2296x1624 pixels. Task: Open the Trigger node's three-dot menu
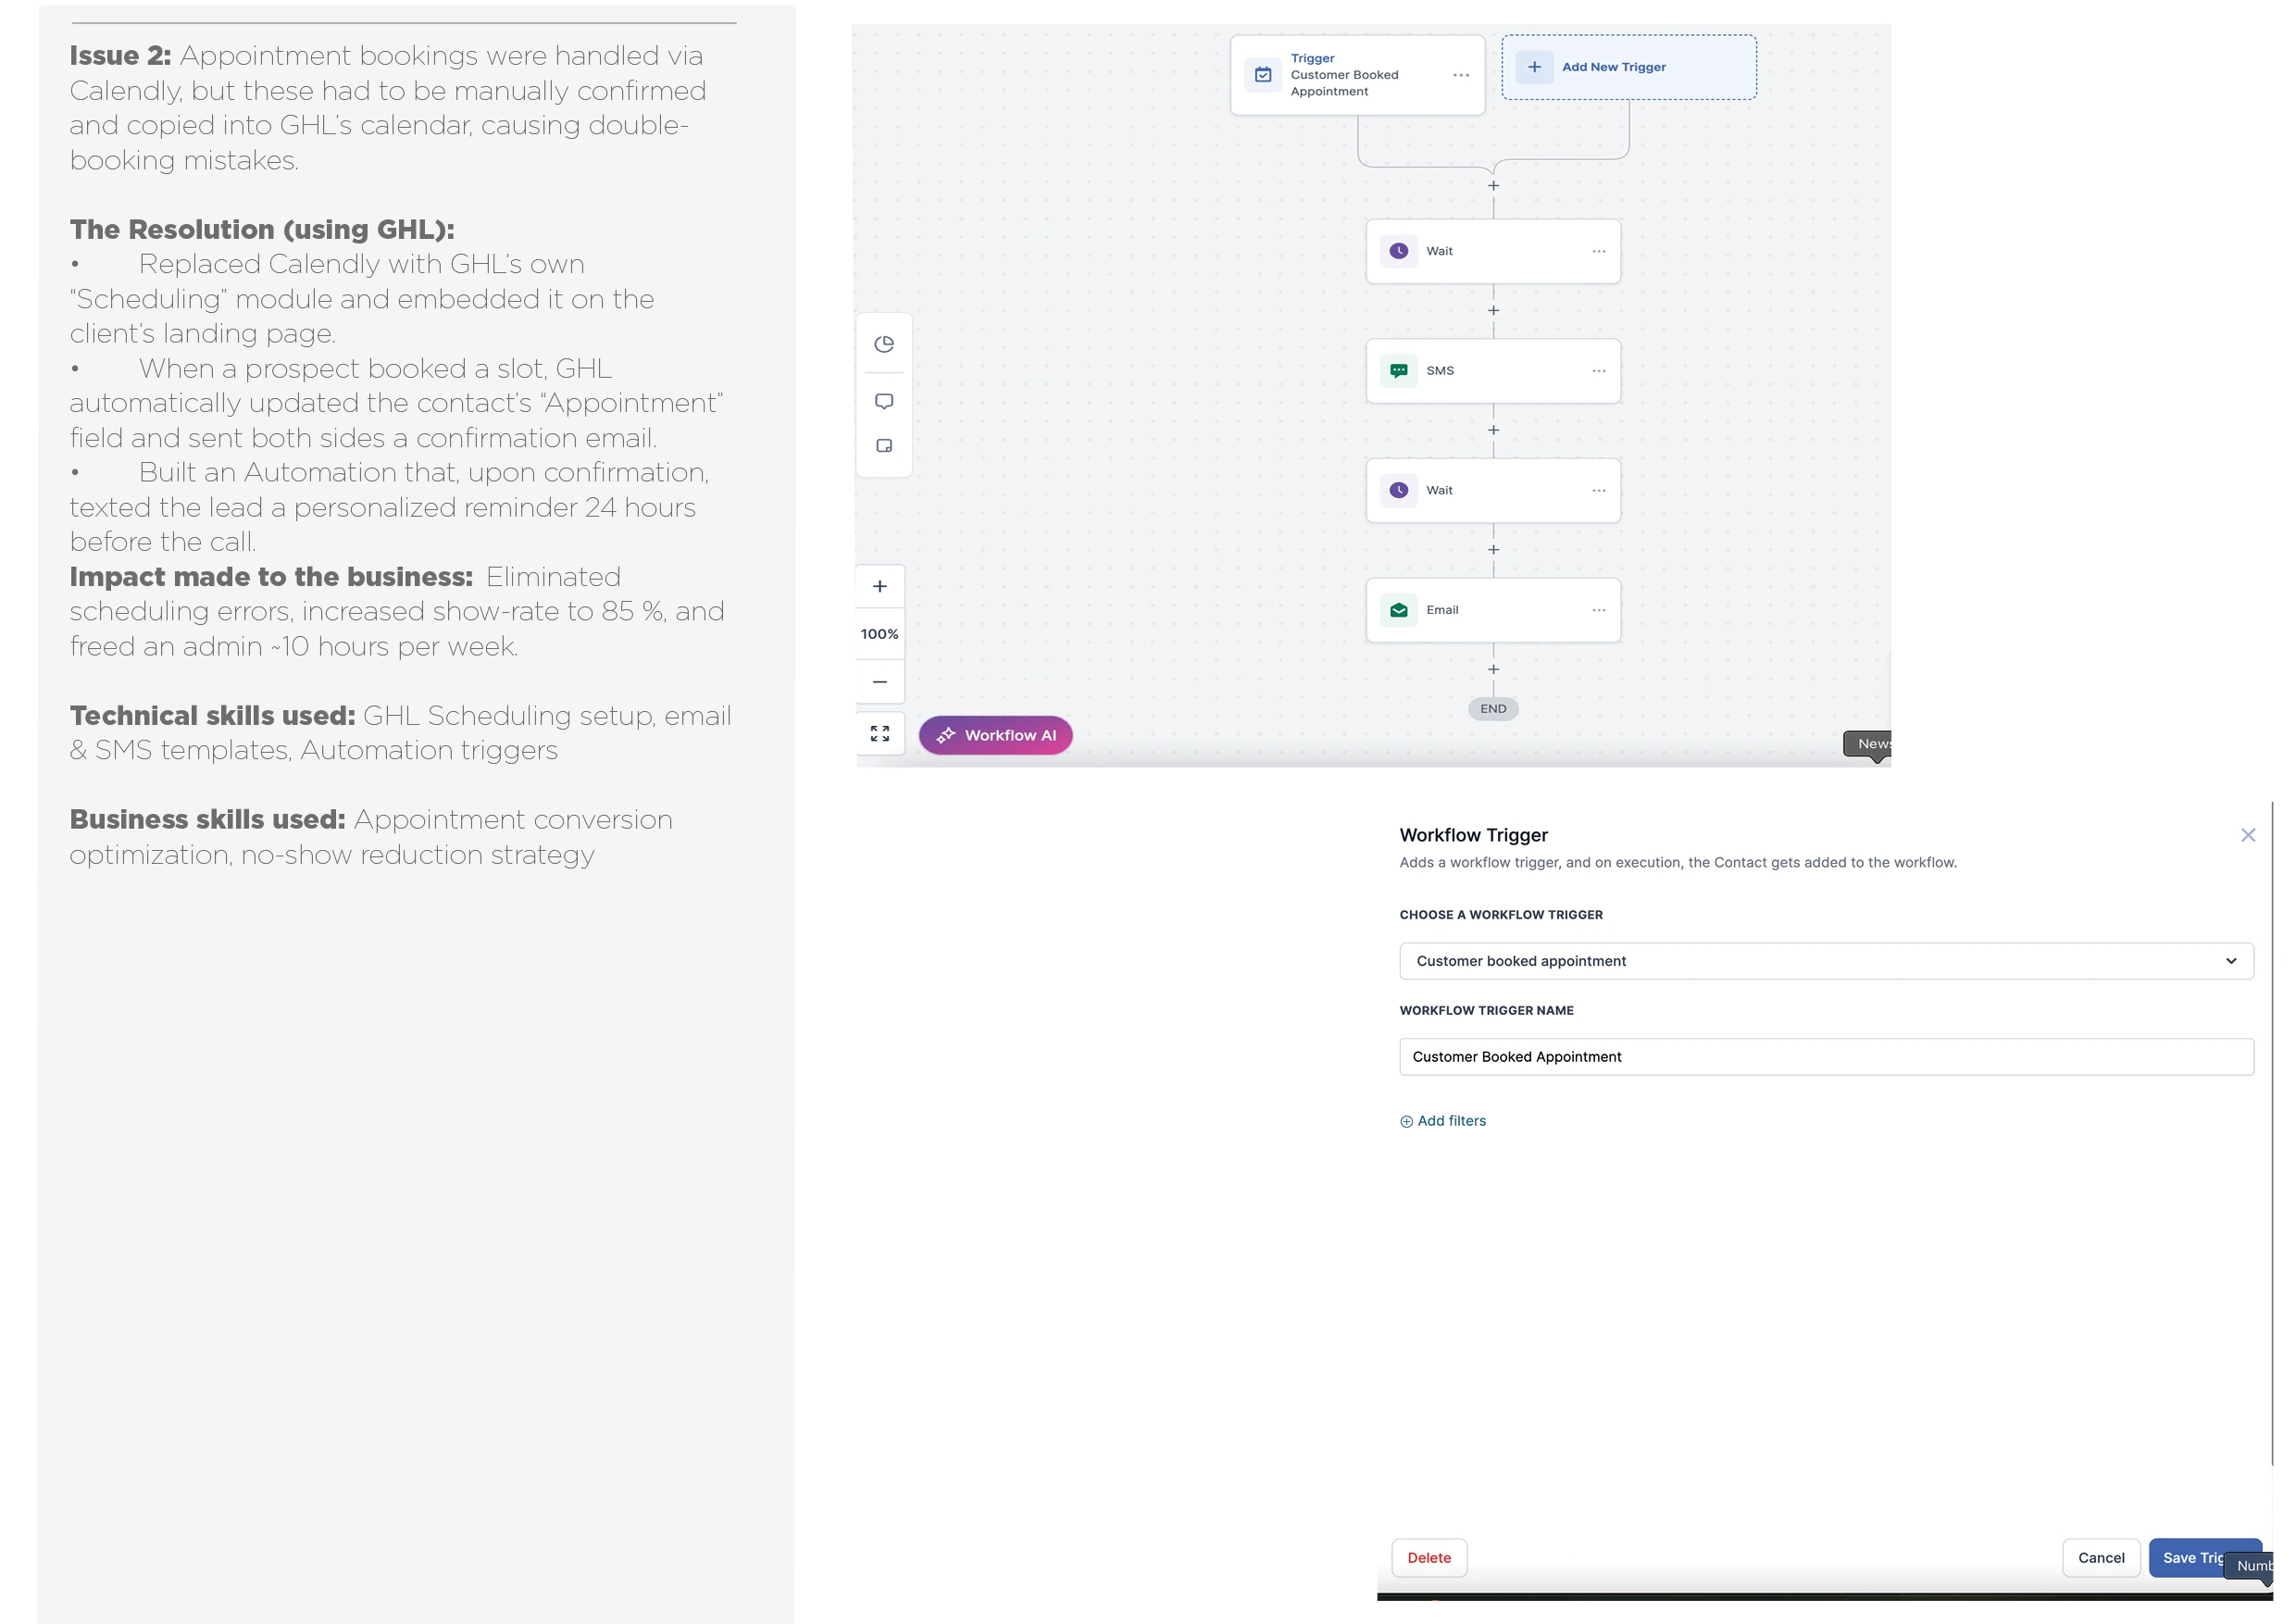click(x=1461, y=75)
